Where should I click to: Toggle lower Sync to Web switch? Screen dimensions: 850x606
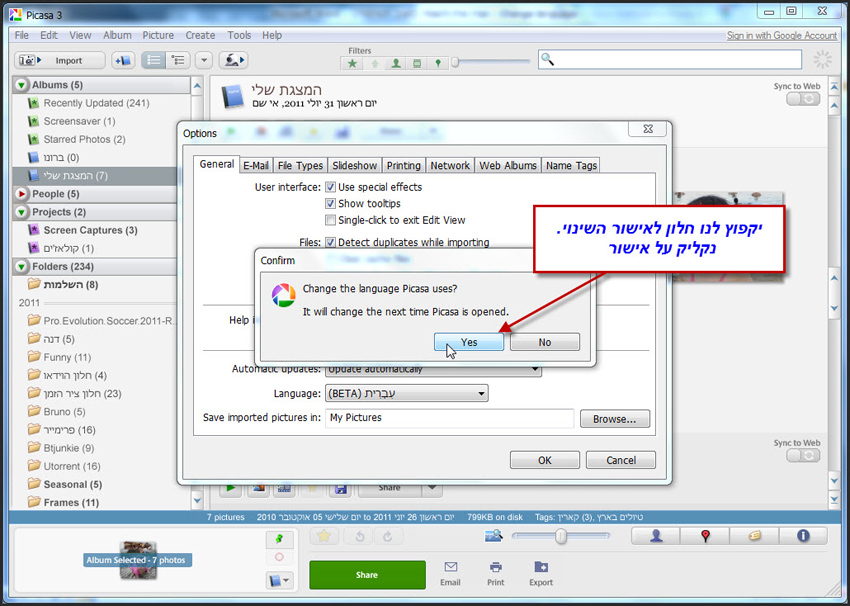[x=803, y=455]
